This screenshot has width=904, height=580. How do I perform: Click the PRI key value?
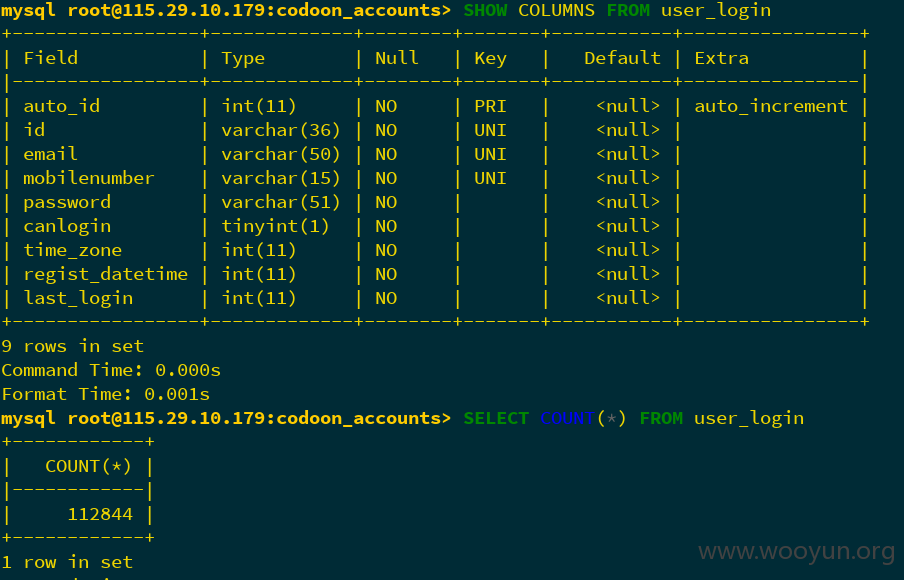tap(490, 106)
